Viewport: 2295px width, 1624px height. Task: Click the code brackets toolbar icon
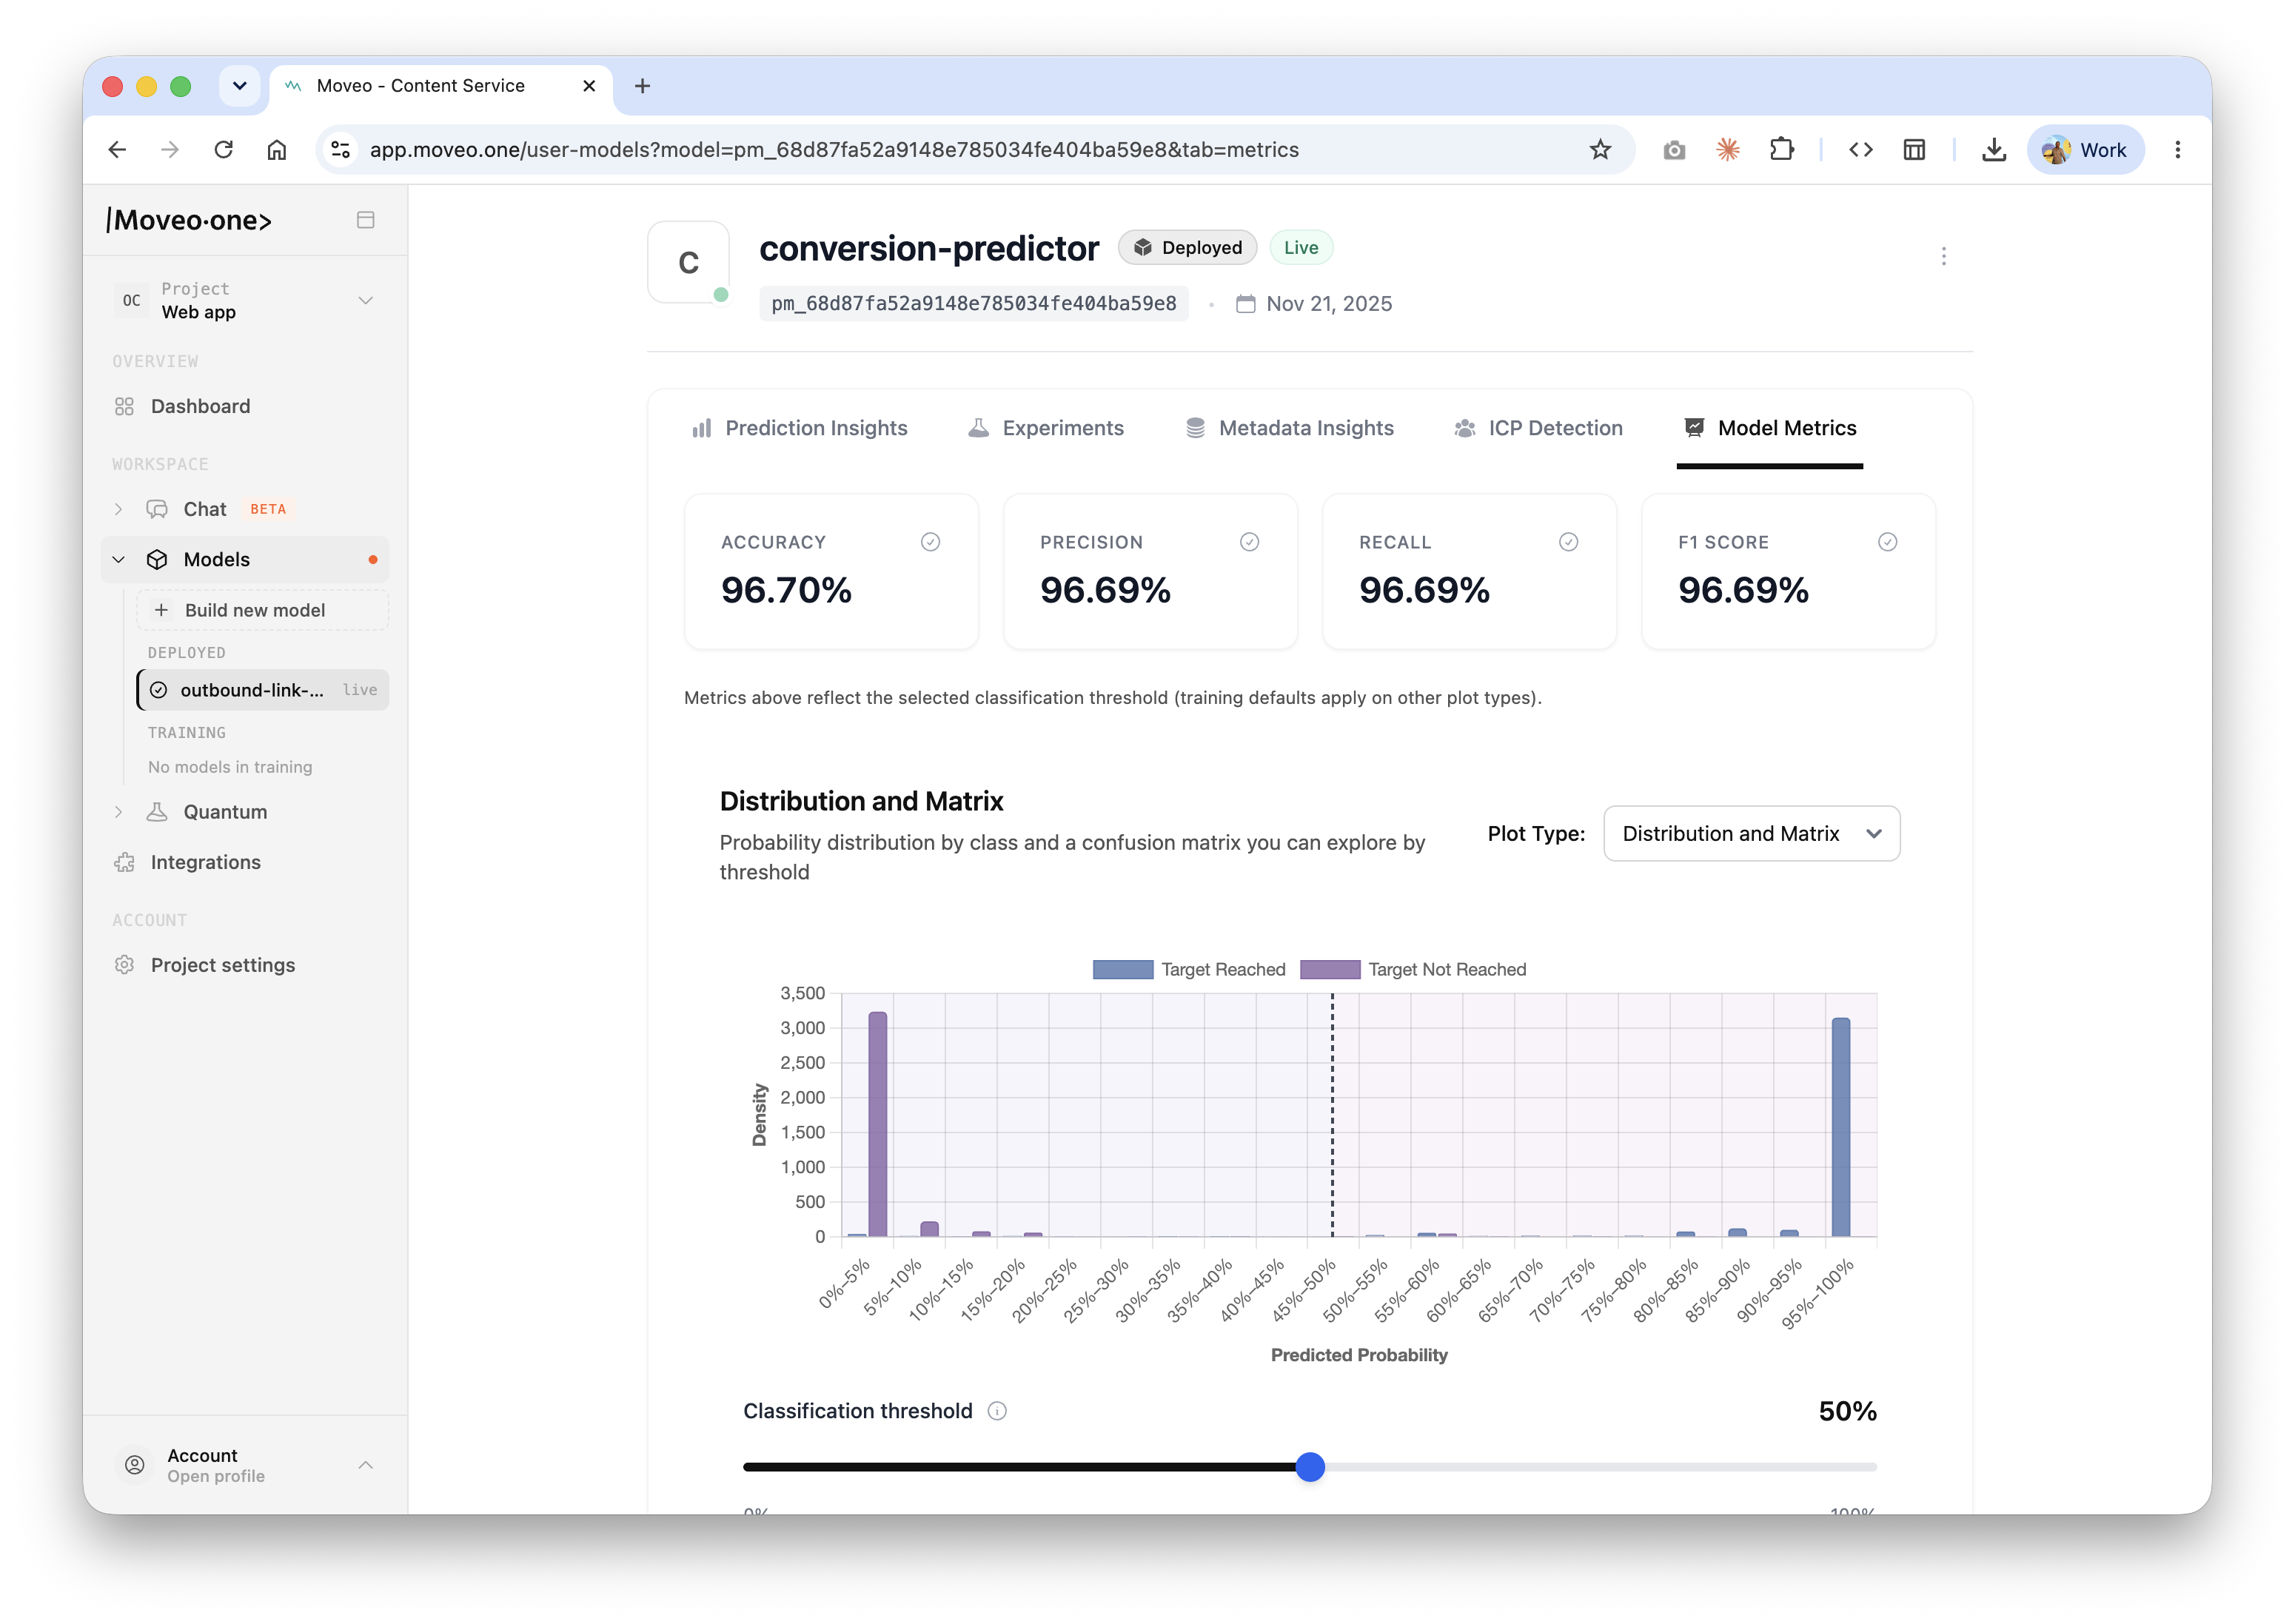point(1861,150)
